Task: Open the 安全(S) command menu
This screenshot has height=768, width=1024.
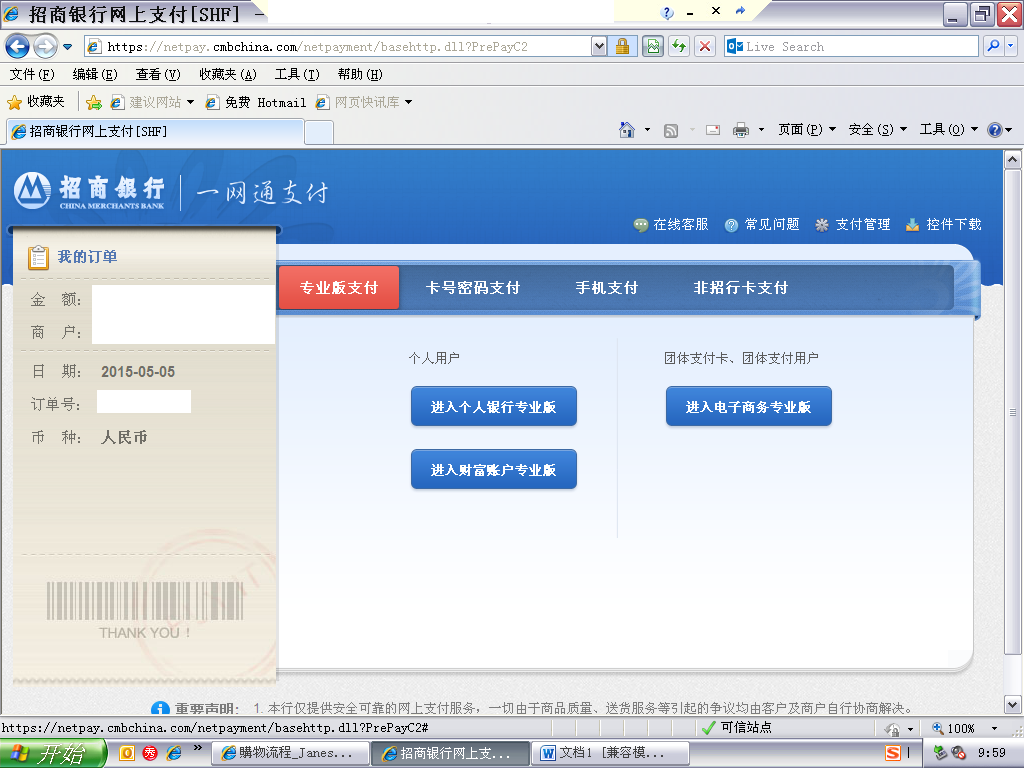Action: [x=878, y=129]
